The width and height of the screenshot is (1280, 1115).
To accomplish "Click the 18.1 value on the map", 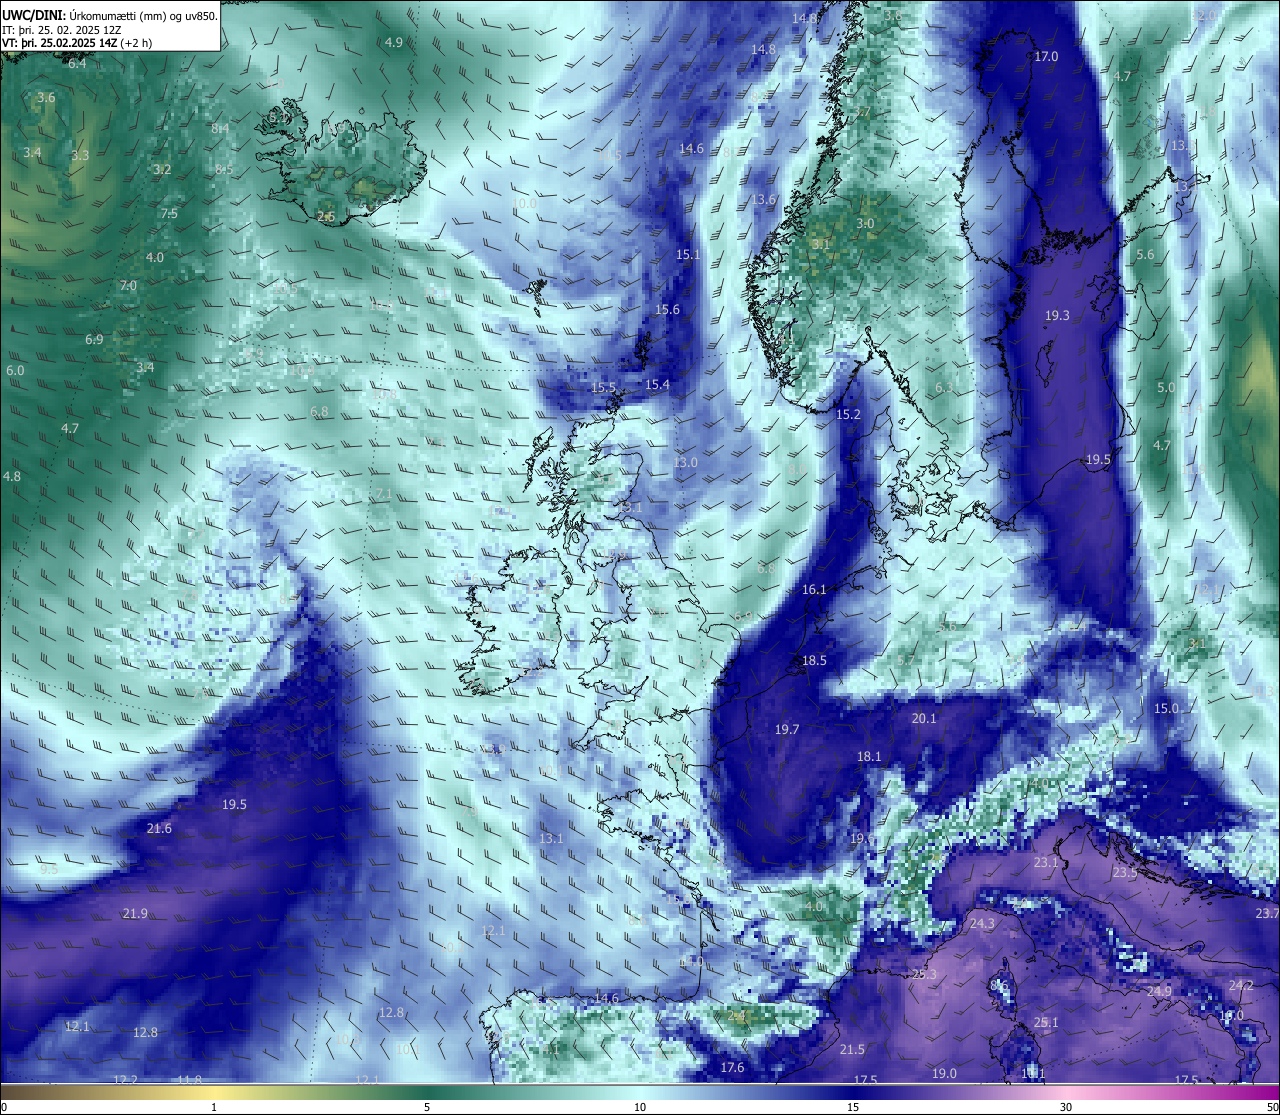I will 869,756.
